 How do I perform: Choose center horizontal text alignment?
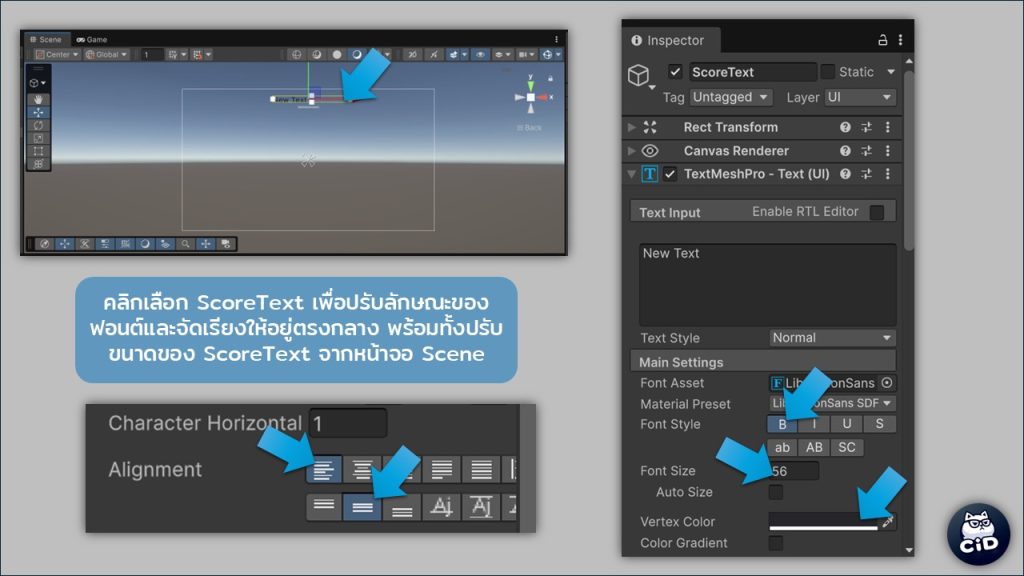(363, 469)
